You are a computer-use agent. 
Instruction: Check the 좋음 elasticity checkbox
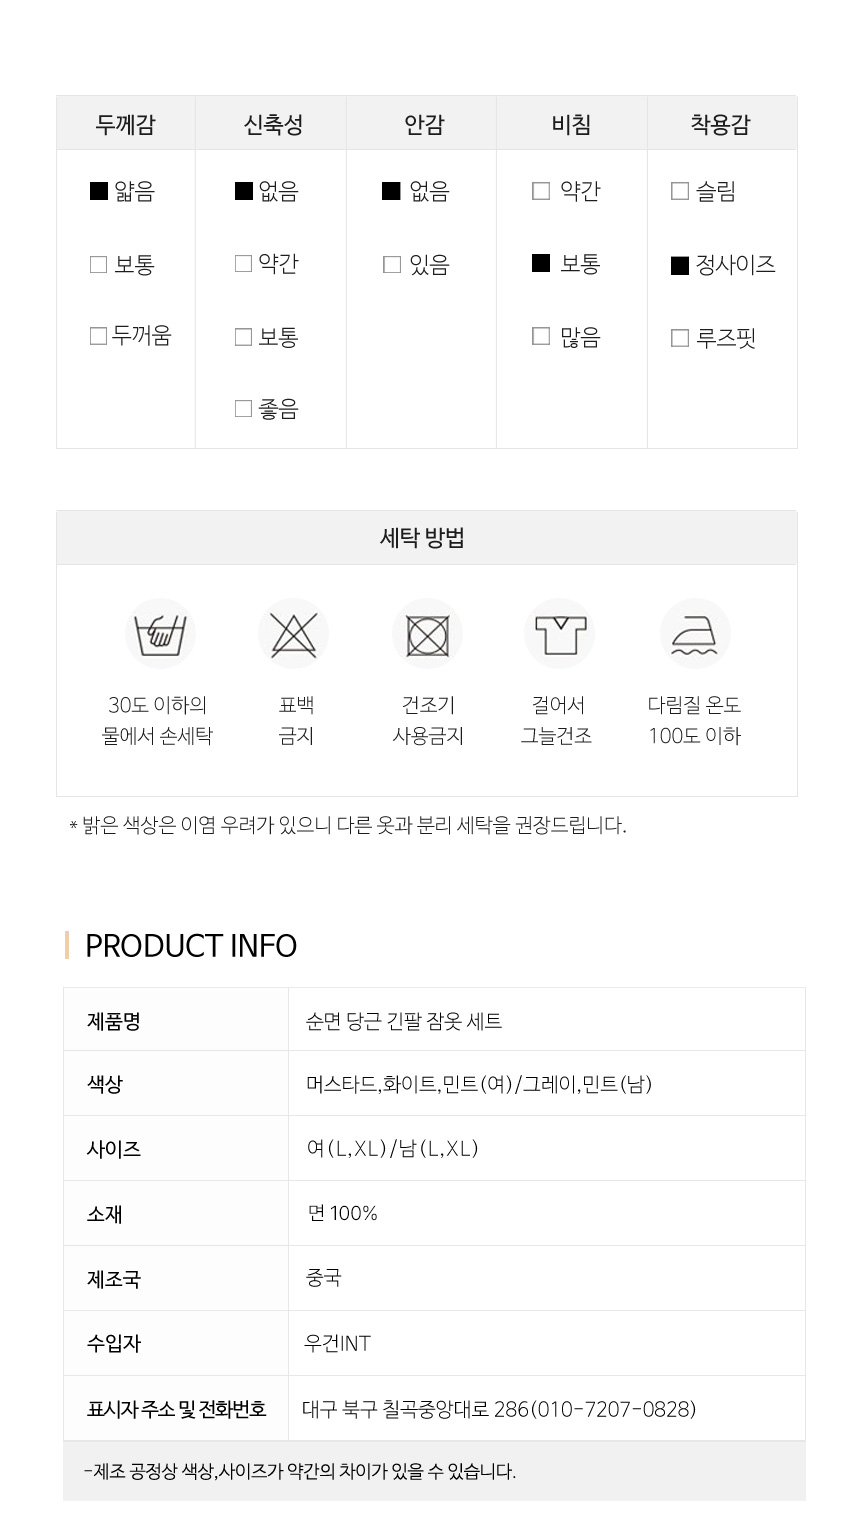243,409
